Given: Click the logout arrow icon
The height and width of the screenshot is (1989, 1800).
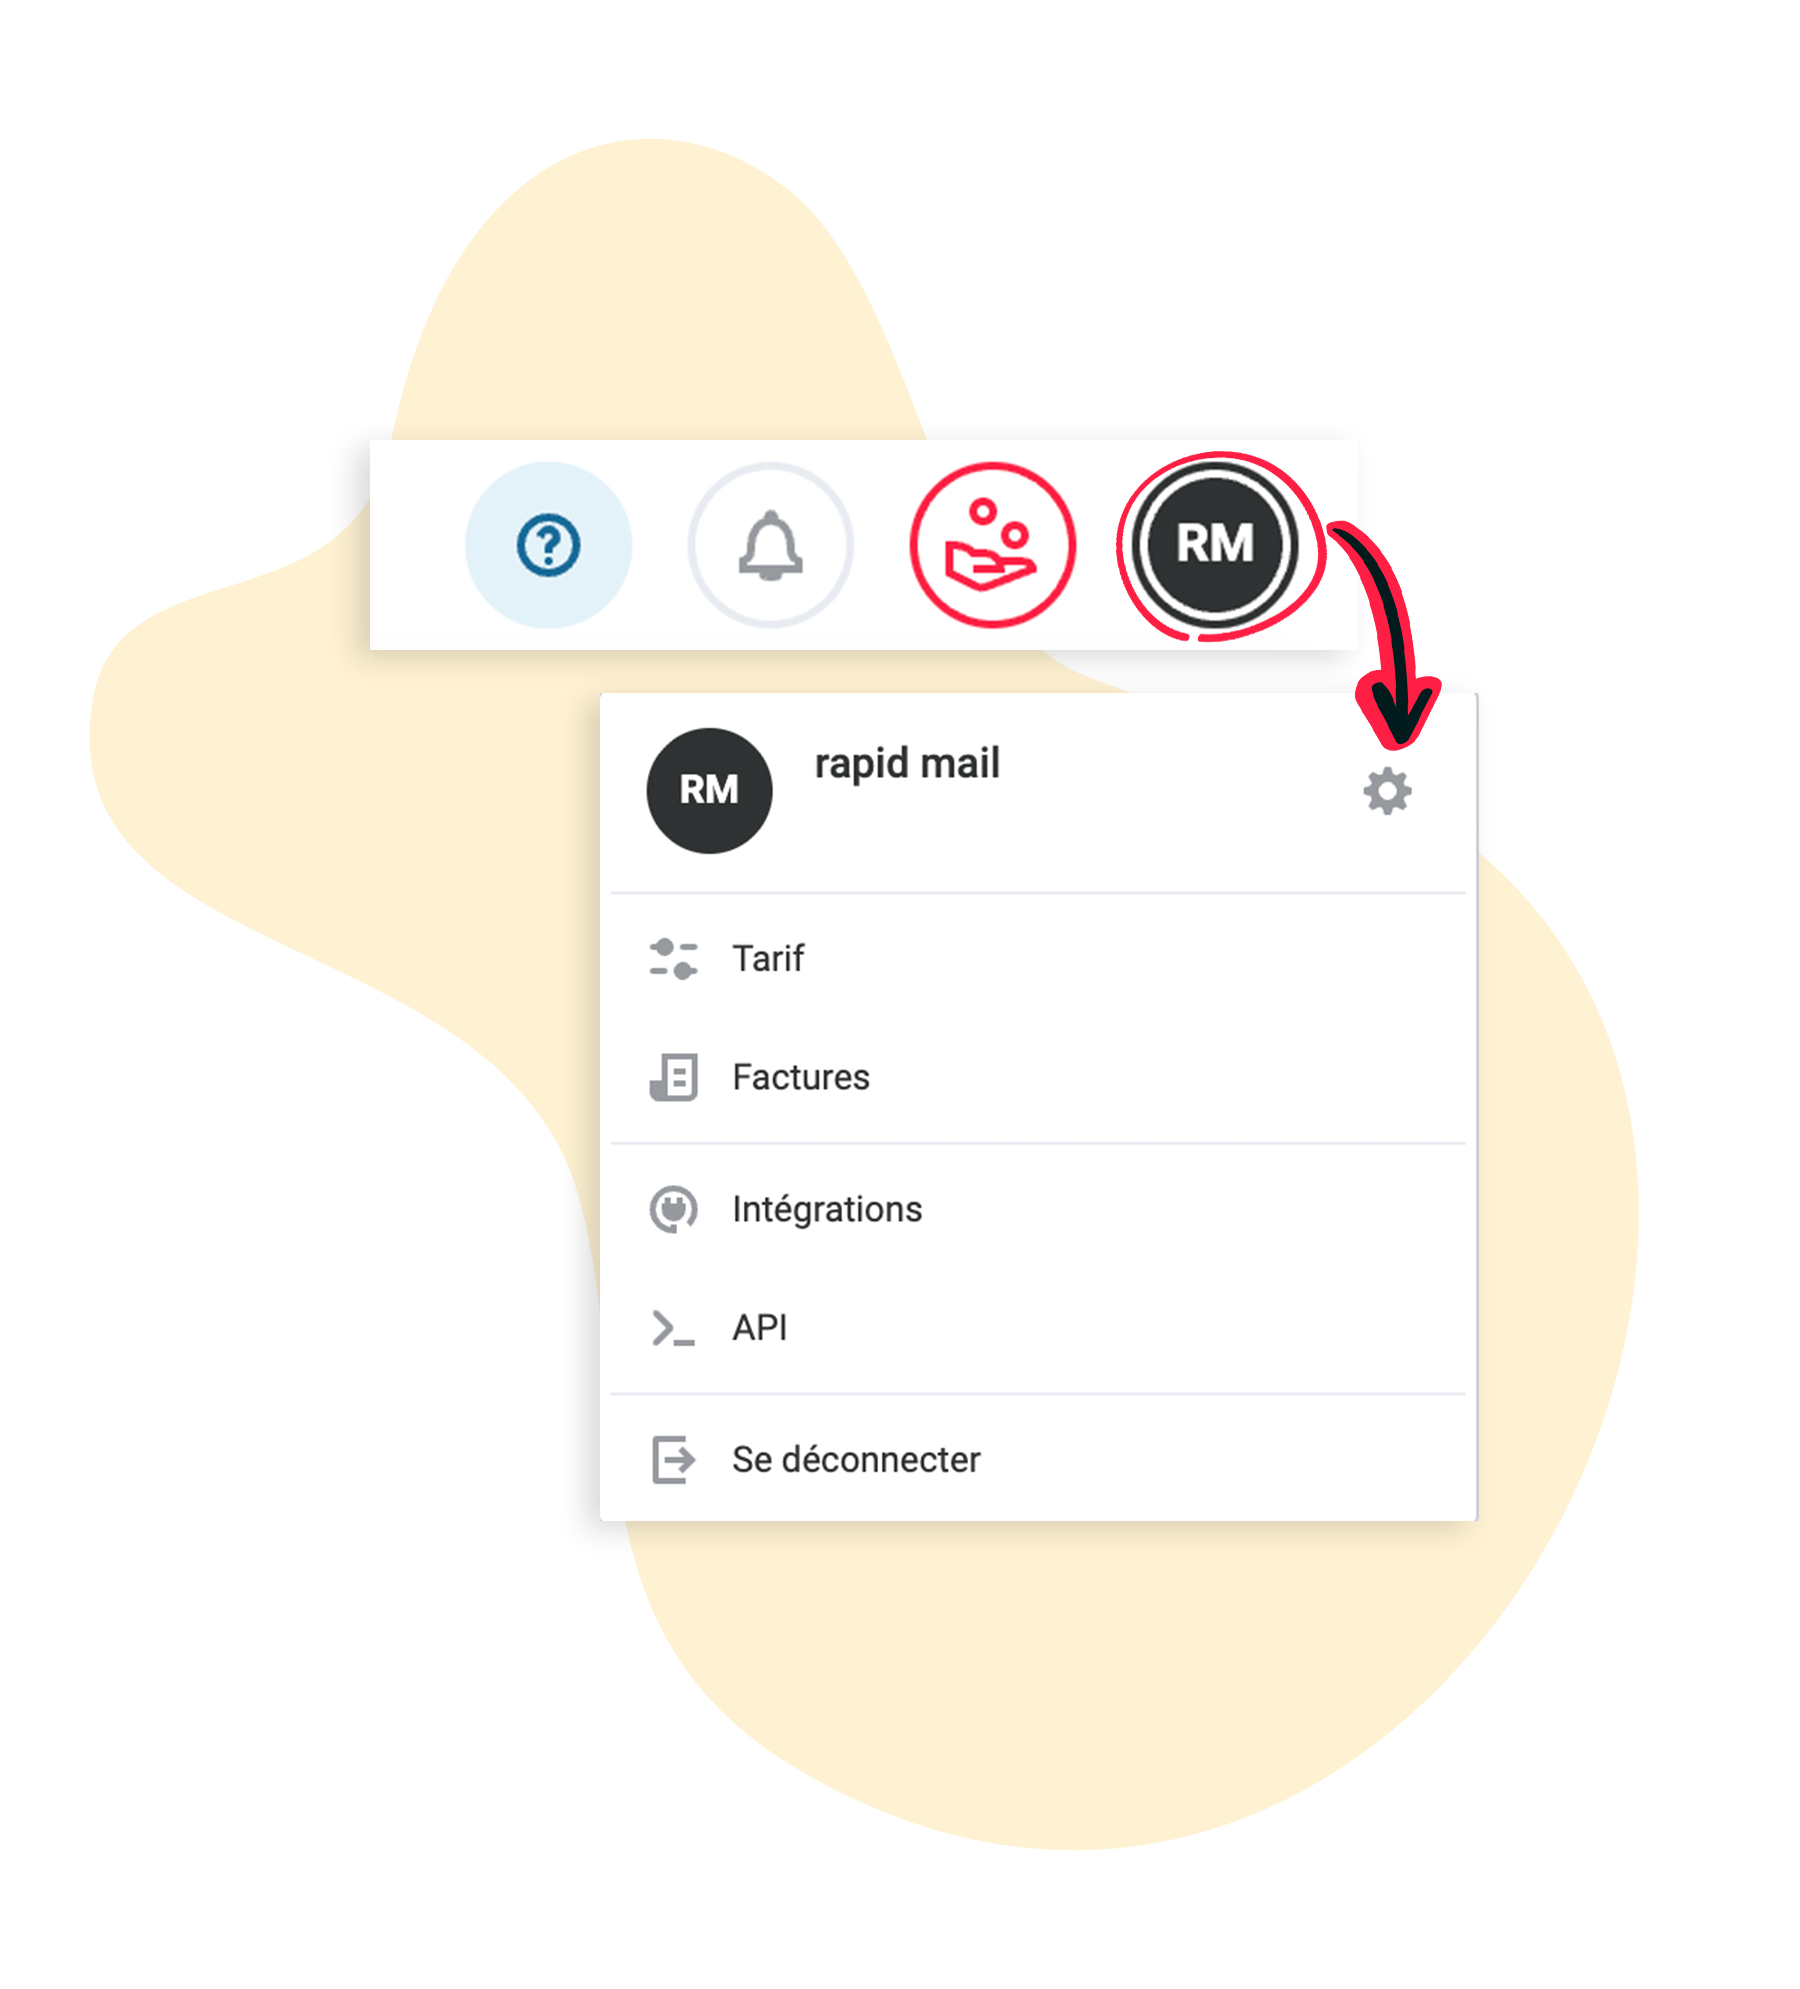Looking at the screenshot, I should point(673,1460).
